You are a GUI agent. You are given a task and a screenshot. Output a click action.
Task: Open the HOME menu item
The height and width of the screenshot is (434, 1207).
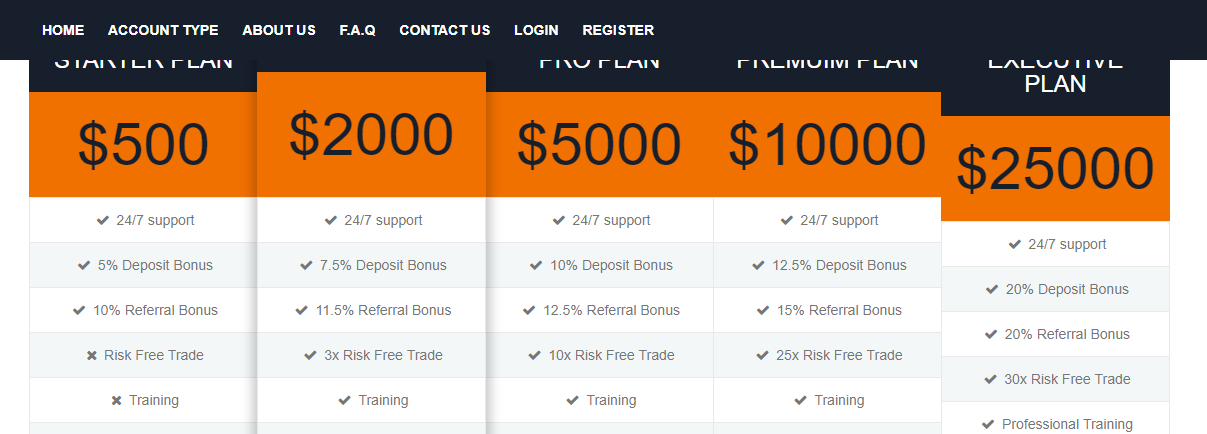(63, 30)
